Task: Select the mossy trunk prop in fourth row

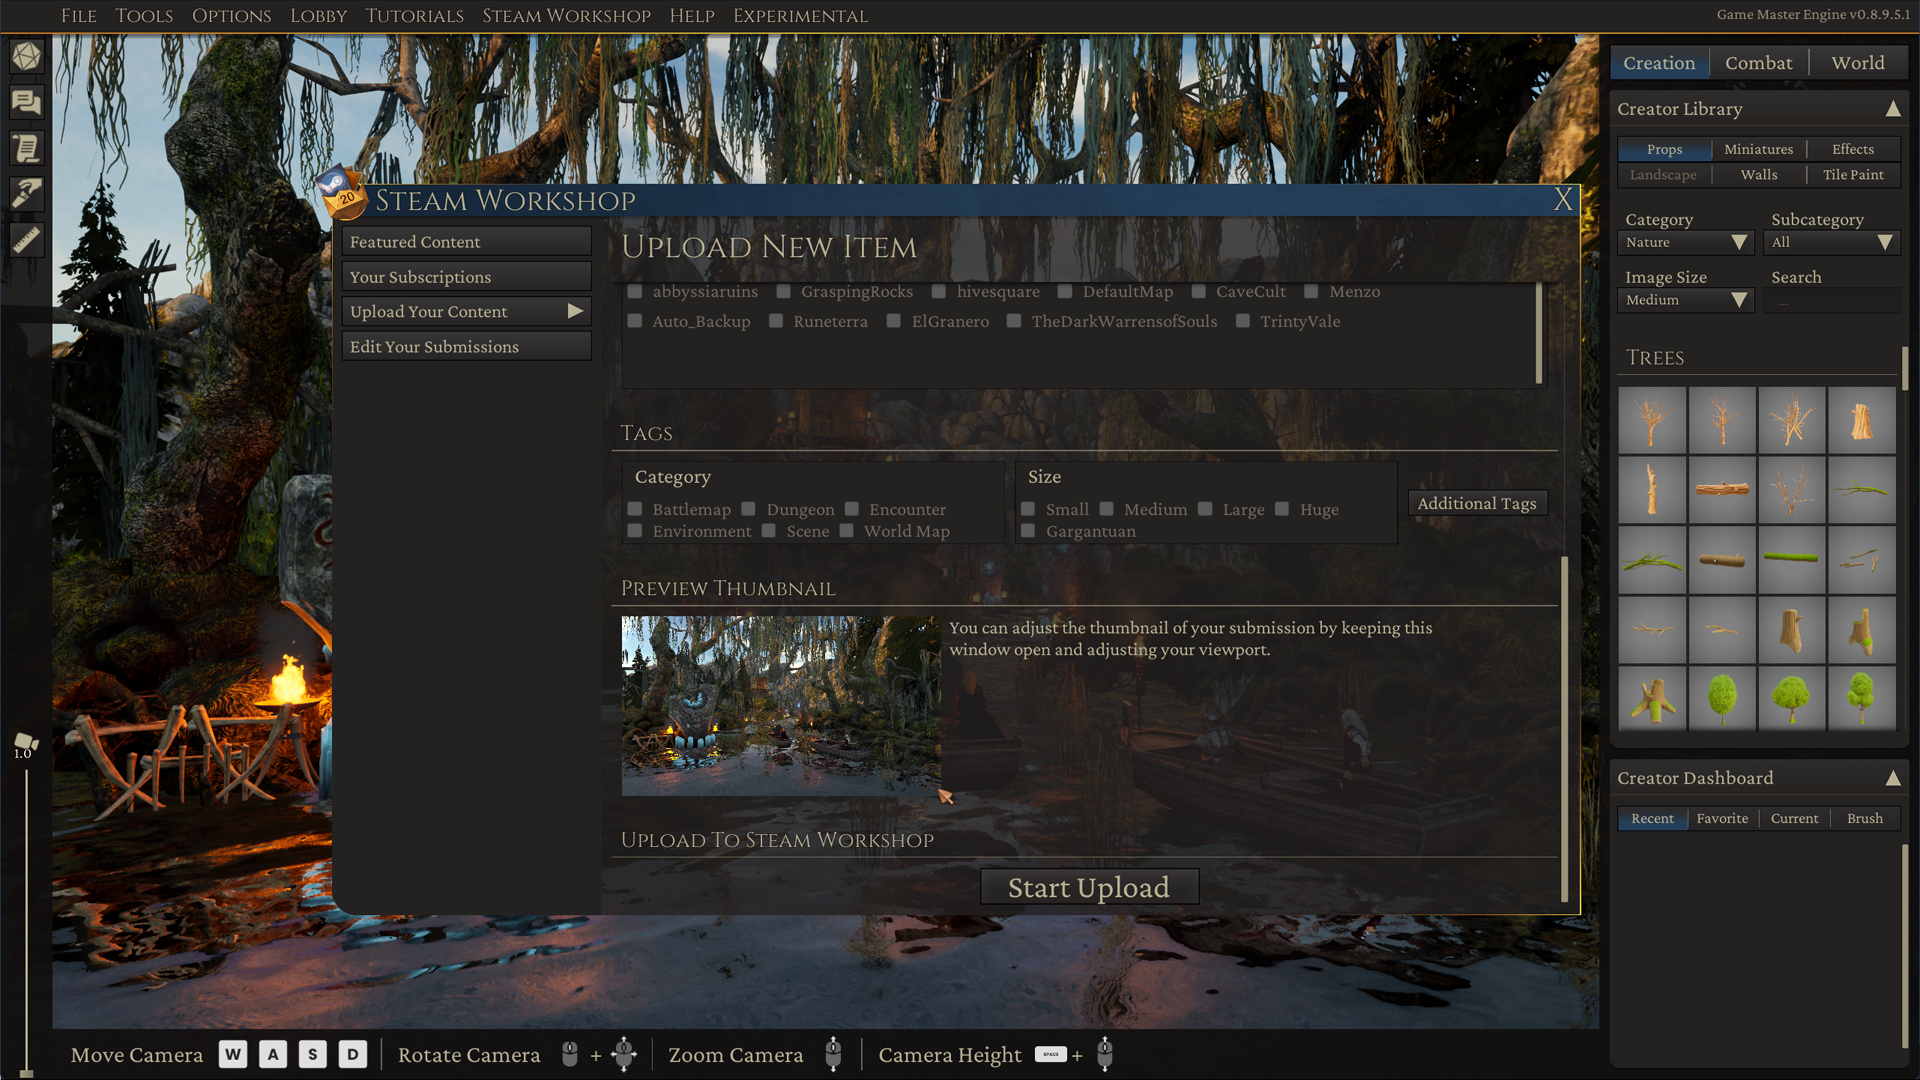Action: [1861, 630]
